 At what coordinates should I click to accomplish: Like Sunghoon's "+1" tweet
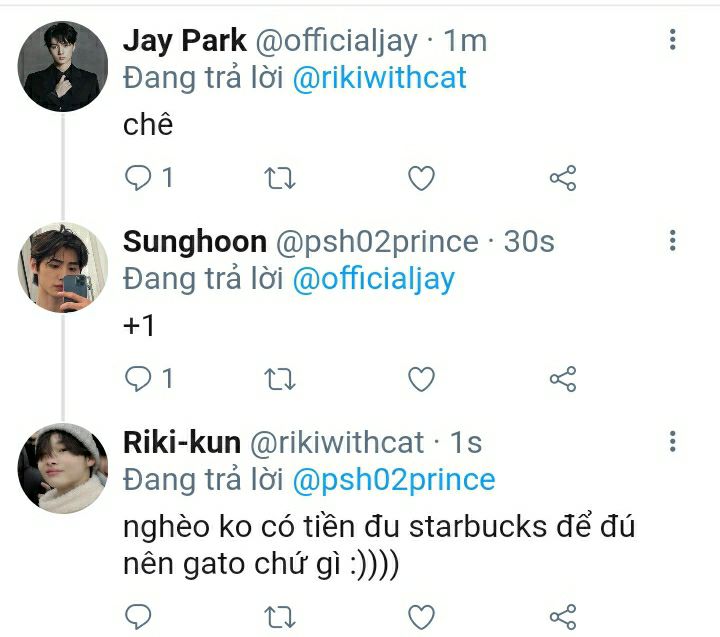(422, 378)
